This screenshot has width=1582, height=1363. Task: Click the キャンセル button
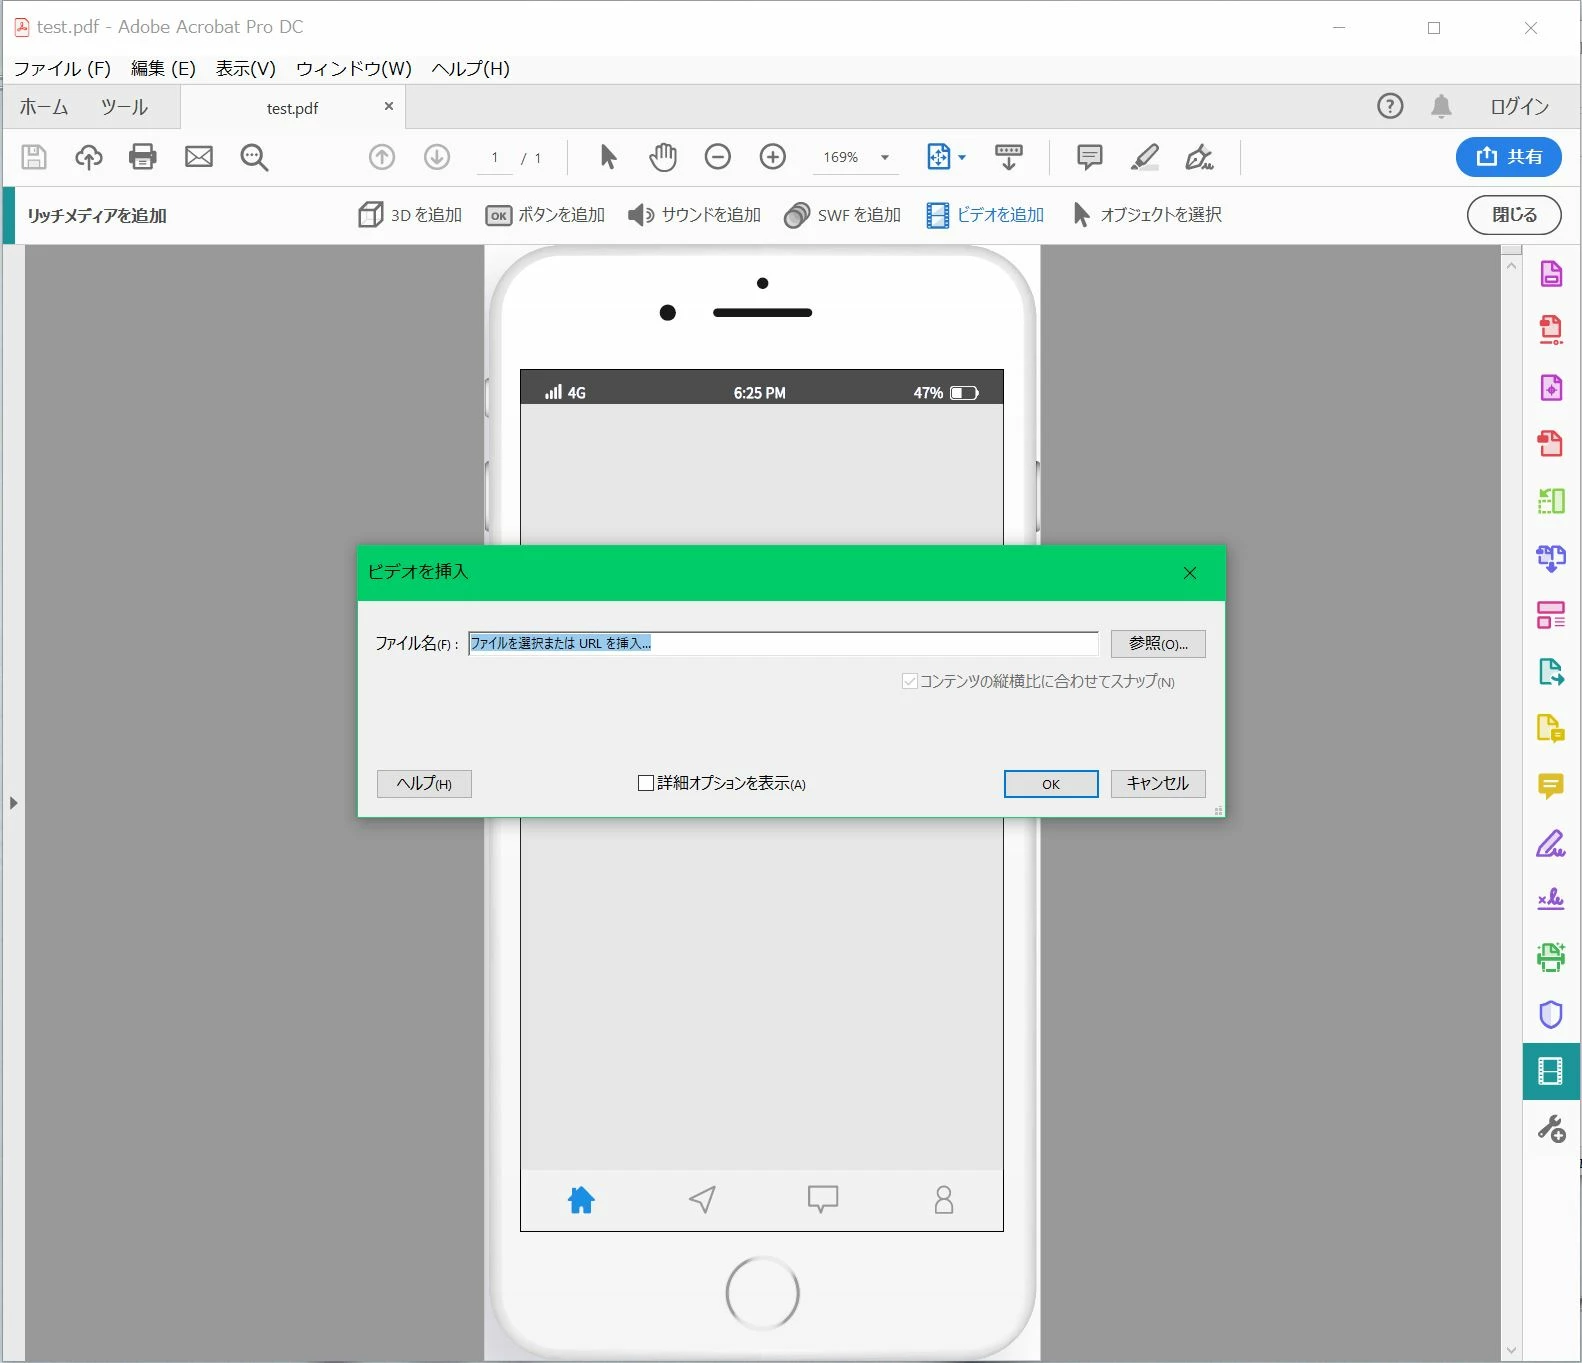pyautogui.click(x=1158, y=784)
